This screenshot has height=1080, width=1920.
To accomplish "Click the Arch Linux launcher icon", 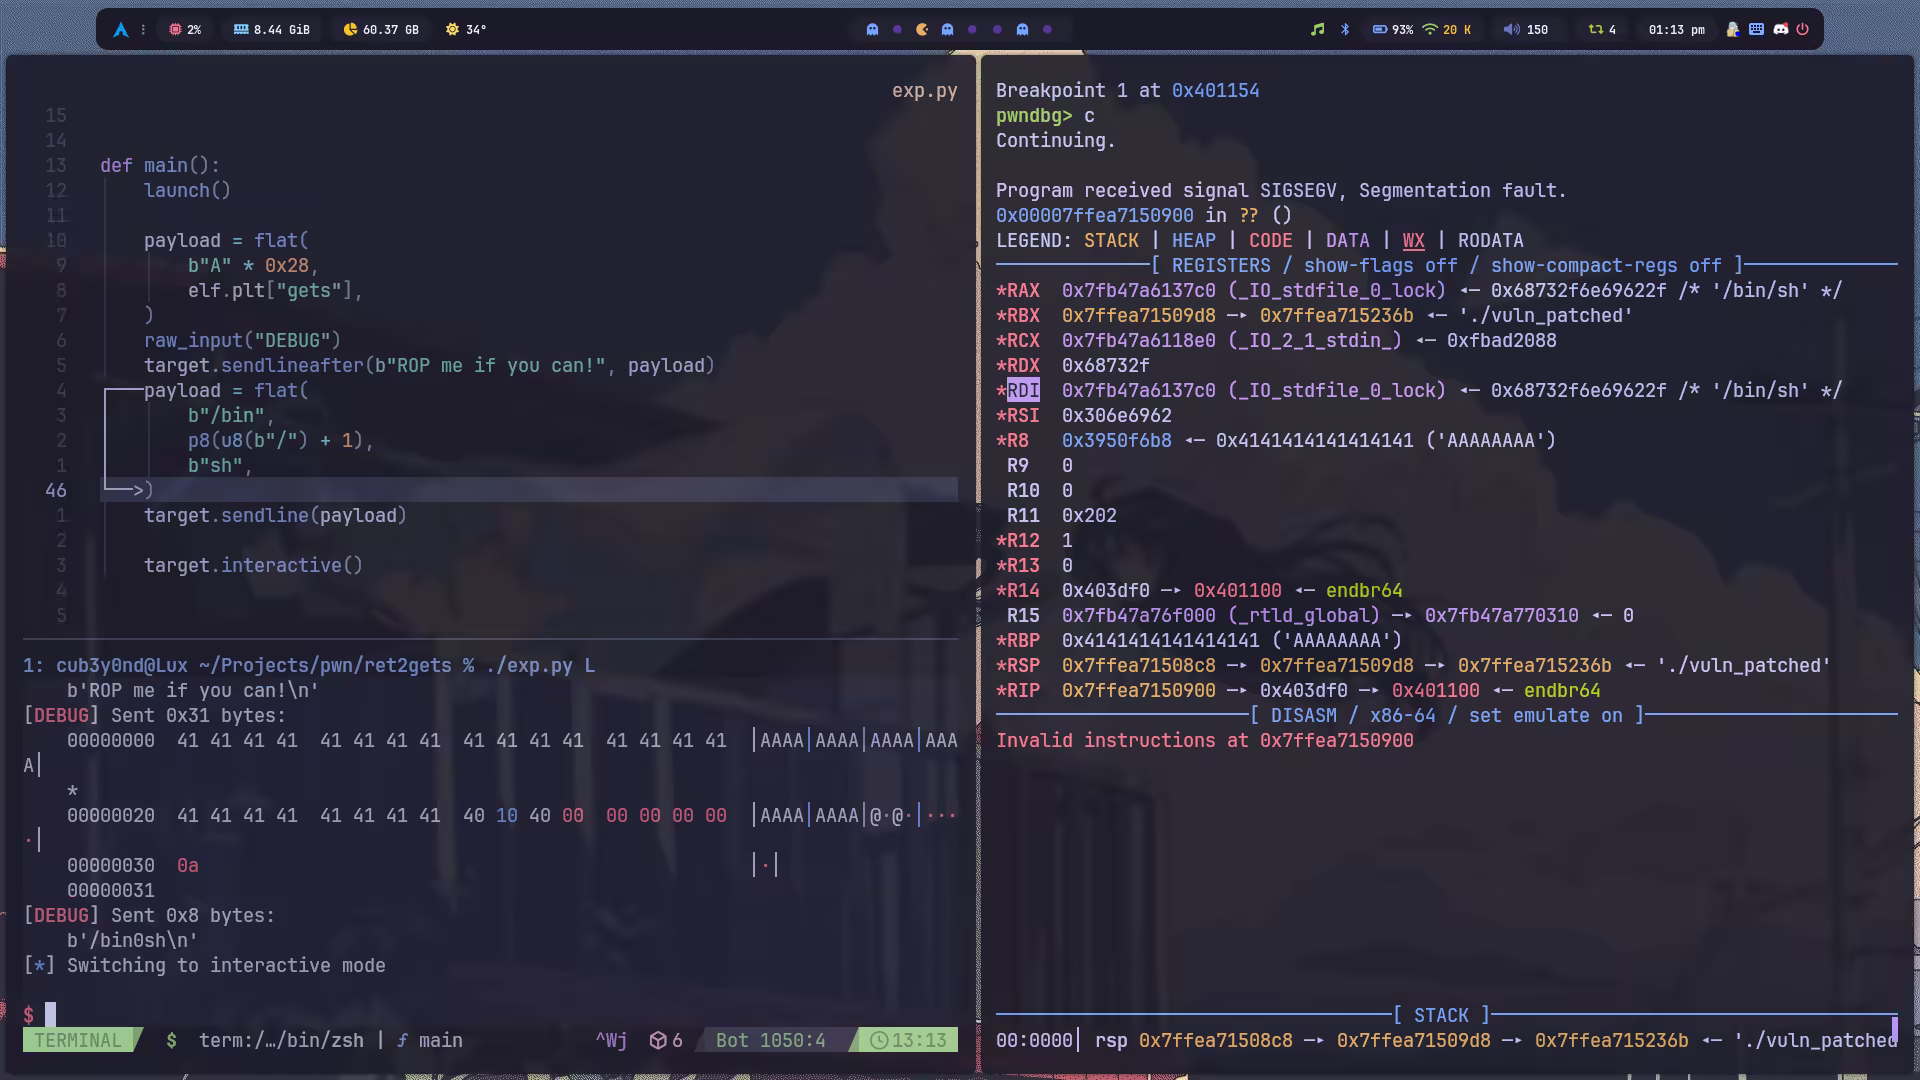I will coord(121,30).
